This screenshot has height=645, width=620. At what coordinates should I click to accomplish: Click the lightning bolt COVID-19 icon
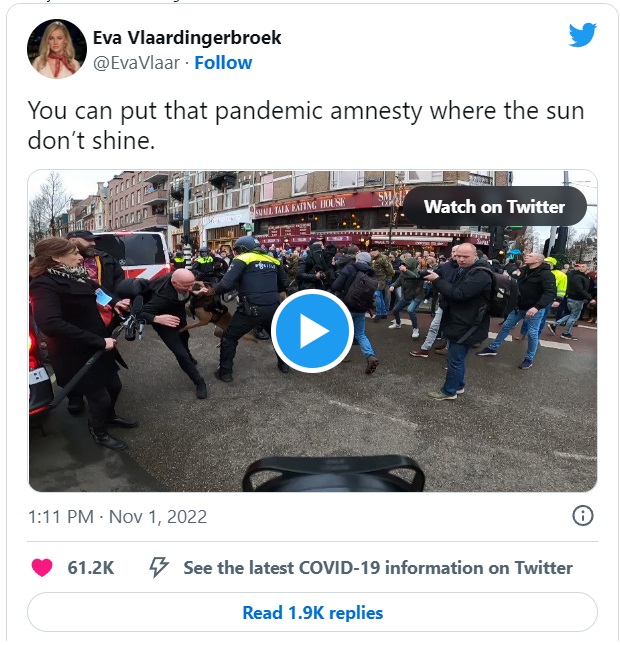158,568
